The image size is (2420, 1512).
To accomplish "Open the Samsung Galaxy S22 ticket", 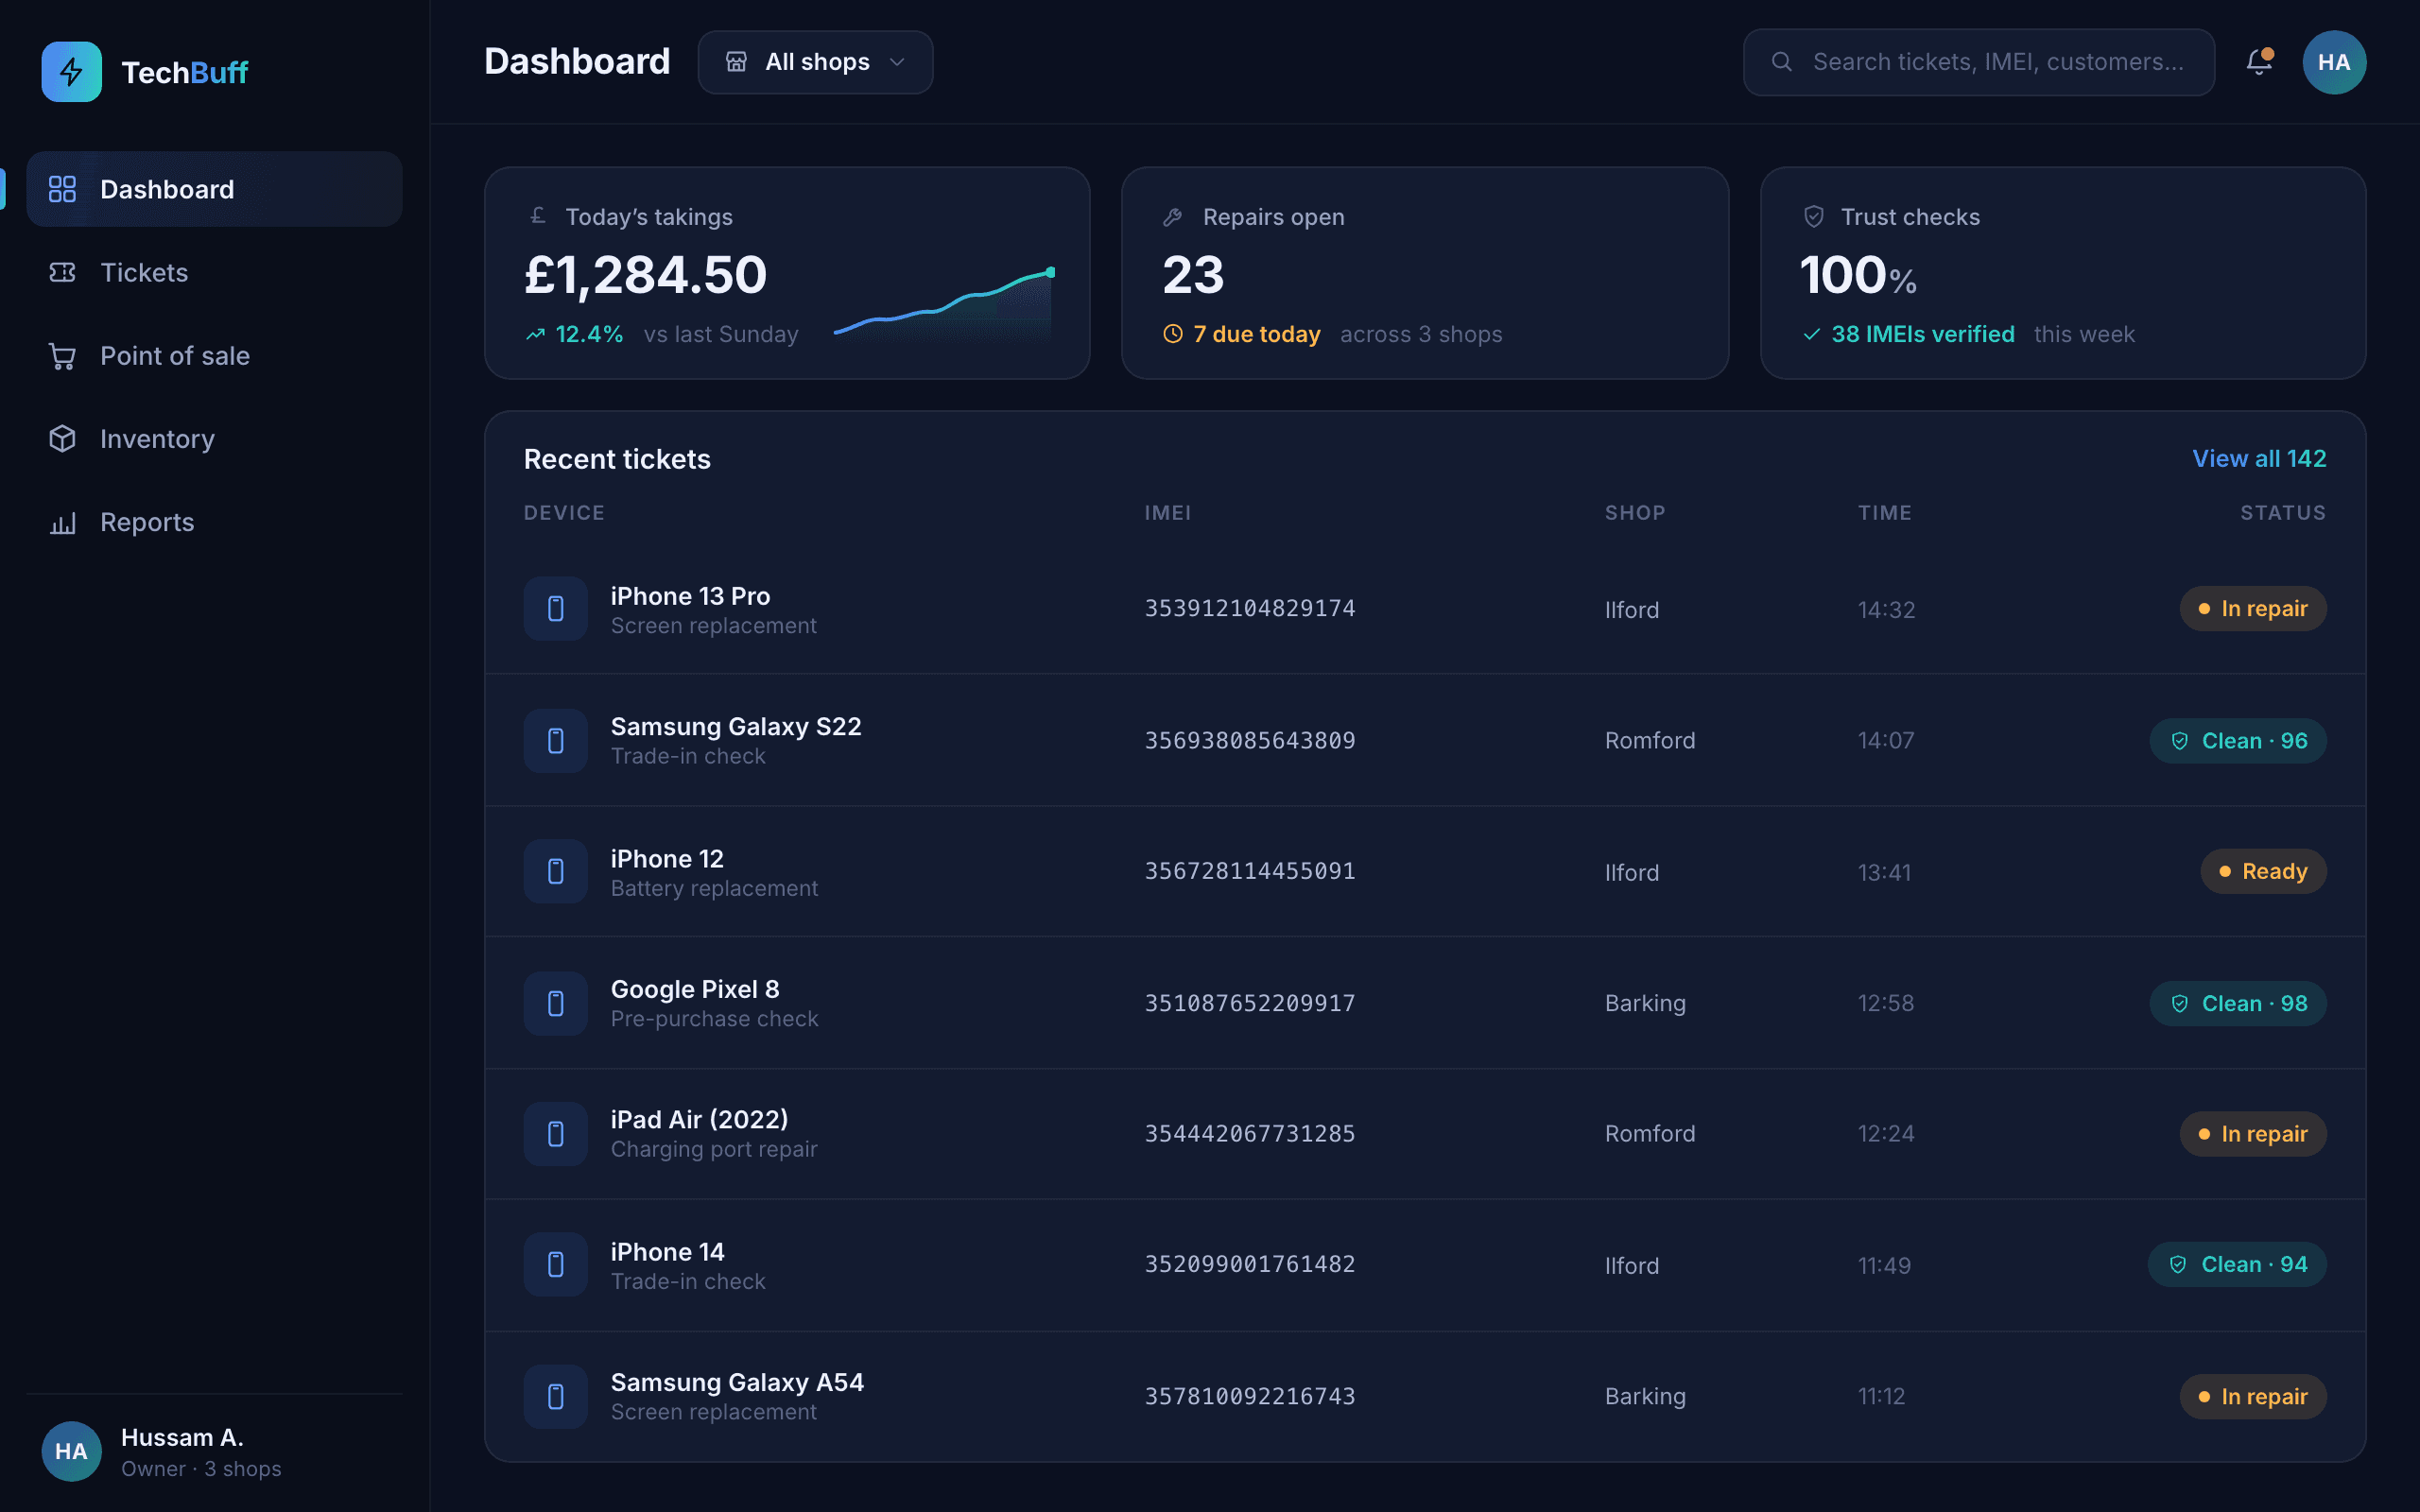I will click(x=1425, y=740).
